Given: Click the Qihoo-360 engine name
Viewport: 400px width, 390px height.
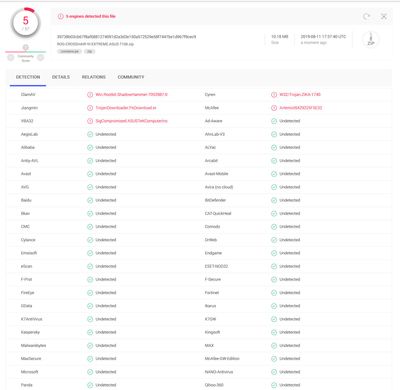Looking at the screenshot, I should coord(214,385).
